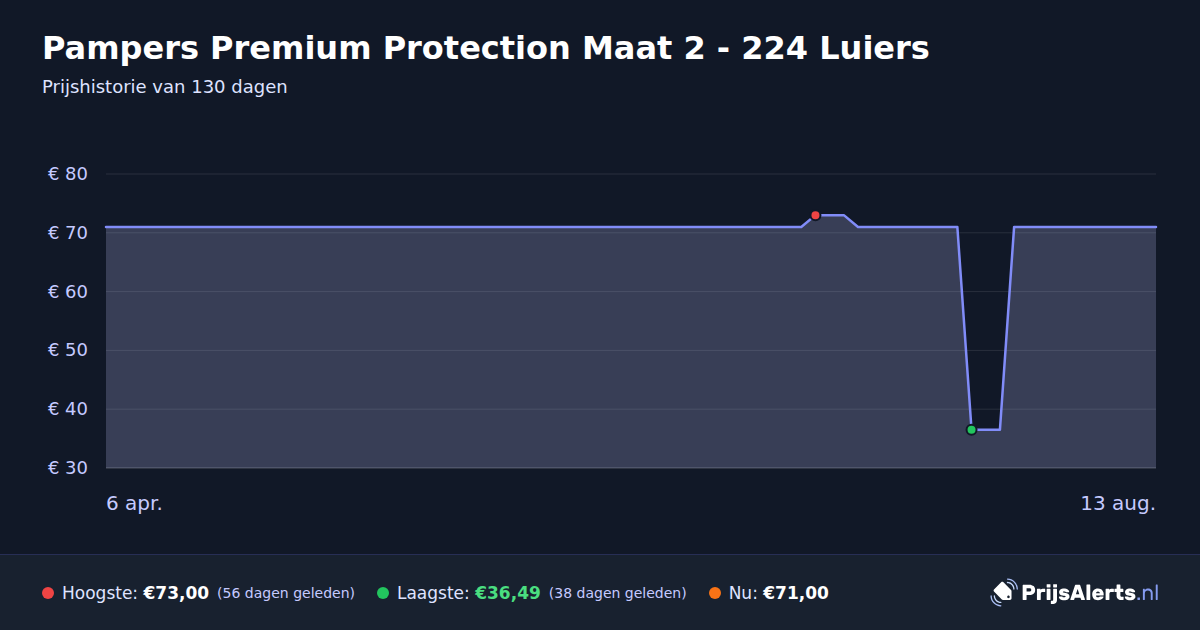Click the product title Pampers Premium Protection
Screen dimensions: 1200x630
[x=486, y=48]
